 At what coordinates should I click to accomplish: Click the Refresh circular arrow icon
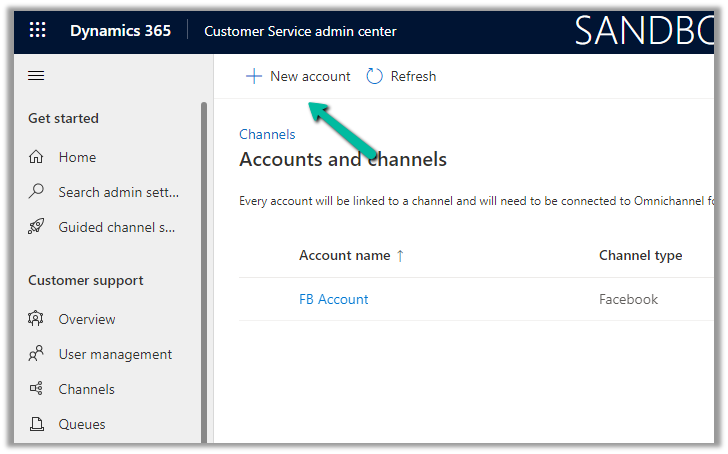(x=375, y=76)
